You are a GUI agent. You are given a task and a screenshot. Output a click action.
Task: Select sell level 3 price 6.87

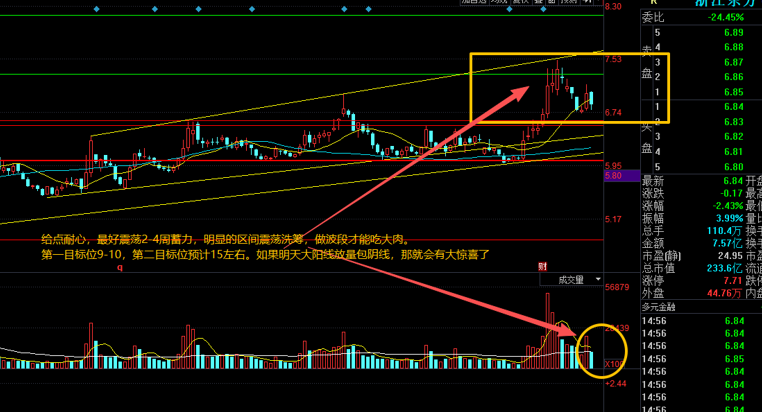pyautogui.click(x=734, y=62)
